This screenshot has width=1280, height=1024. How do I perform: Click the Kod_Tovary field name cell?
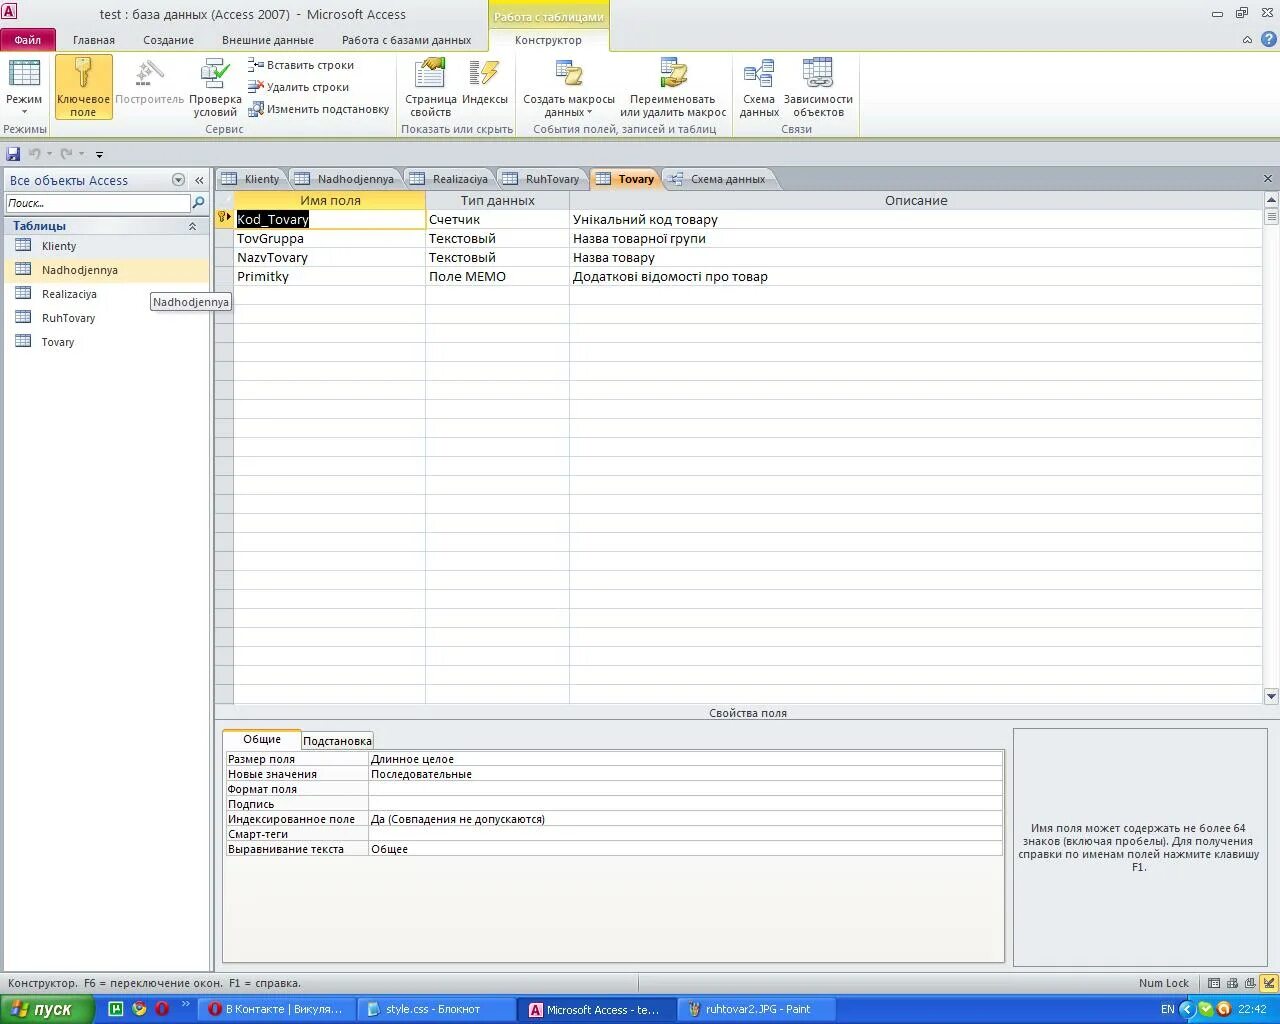329,219
